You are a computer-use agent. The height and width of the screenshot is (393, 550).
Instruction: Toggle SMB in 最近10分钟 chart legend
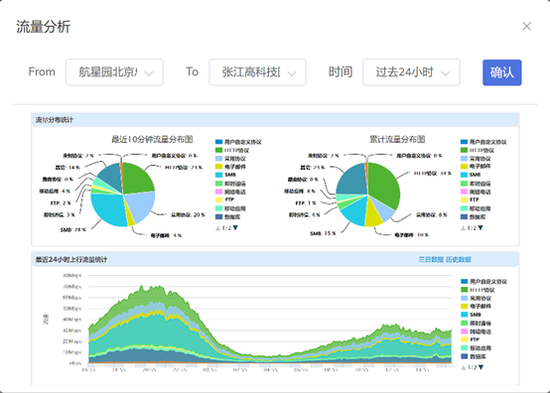226,175
